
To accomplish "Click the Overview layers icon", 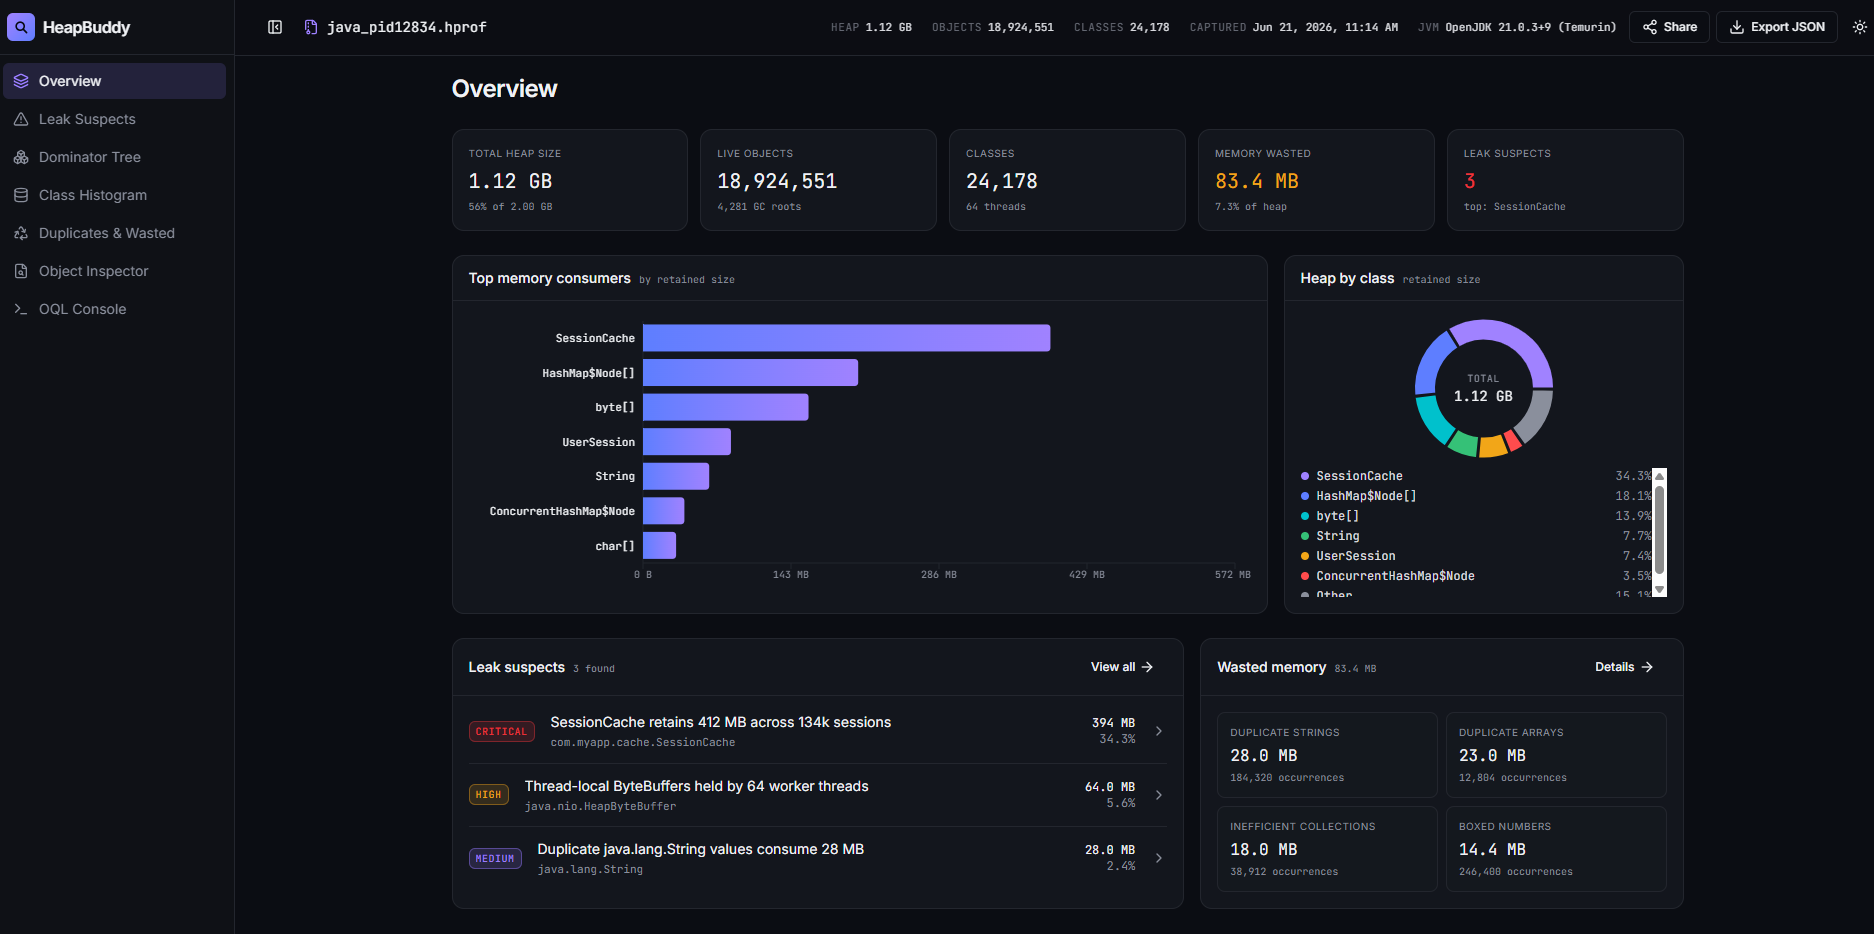I will (21, 81).
